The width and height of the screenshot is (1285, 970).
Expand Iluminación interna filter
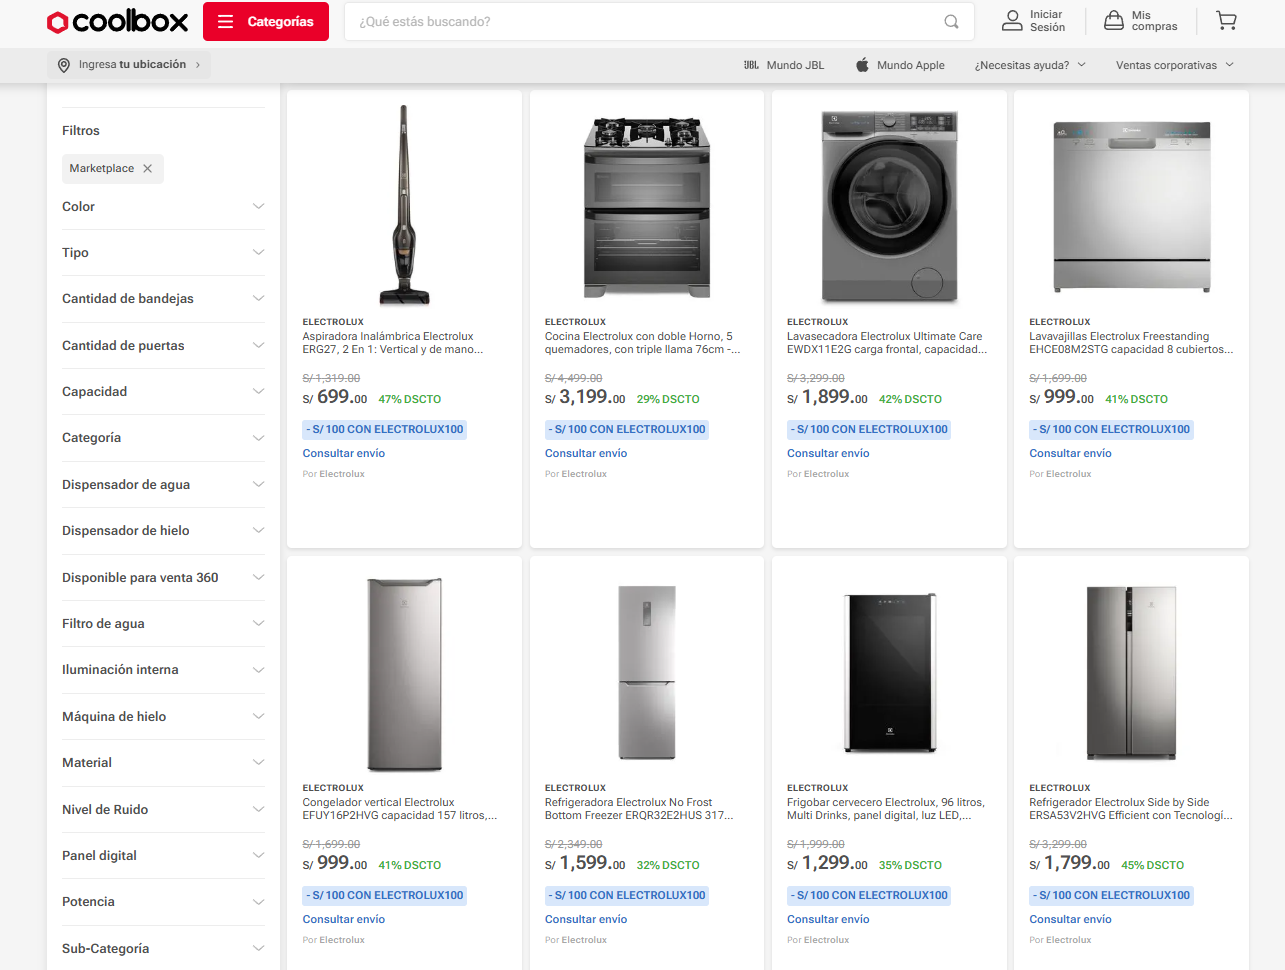(163, 670)
